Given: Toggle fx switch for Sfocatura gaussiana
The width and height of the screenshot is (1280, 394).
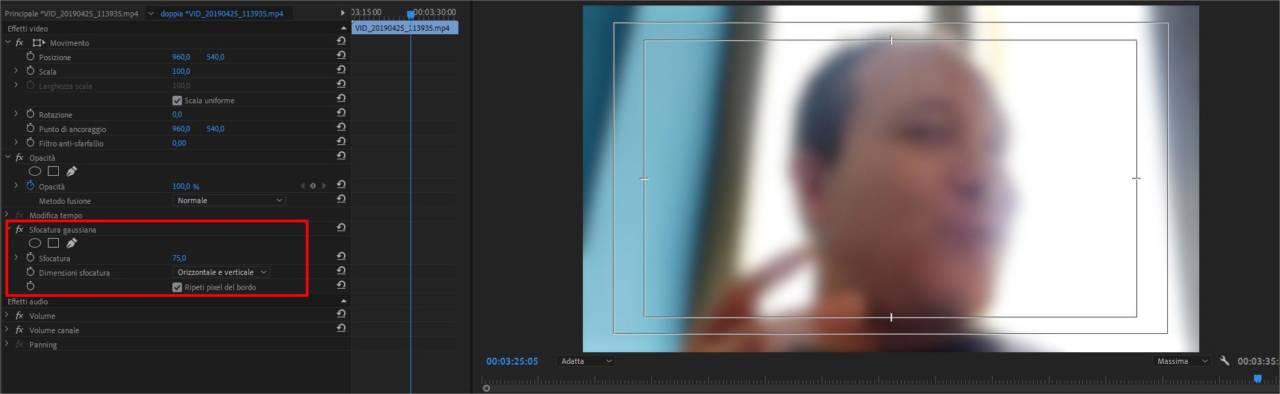Looking at the screenshot, I should pyautogui.click(x=19, y=230).
